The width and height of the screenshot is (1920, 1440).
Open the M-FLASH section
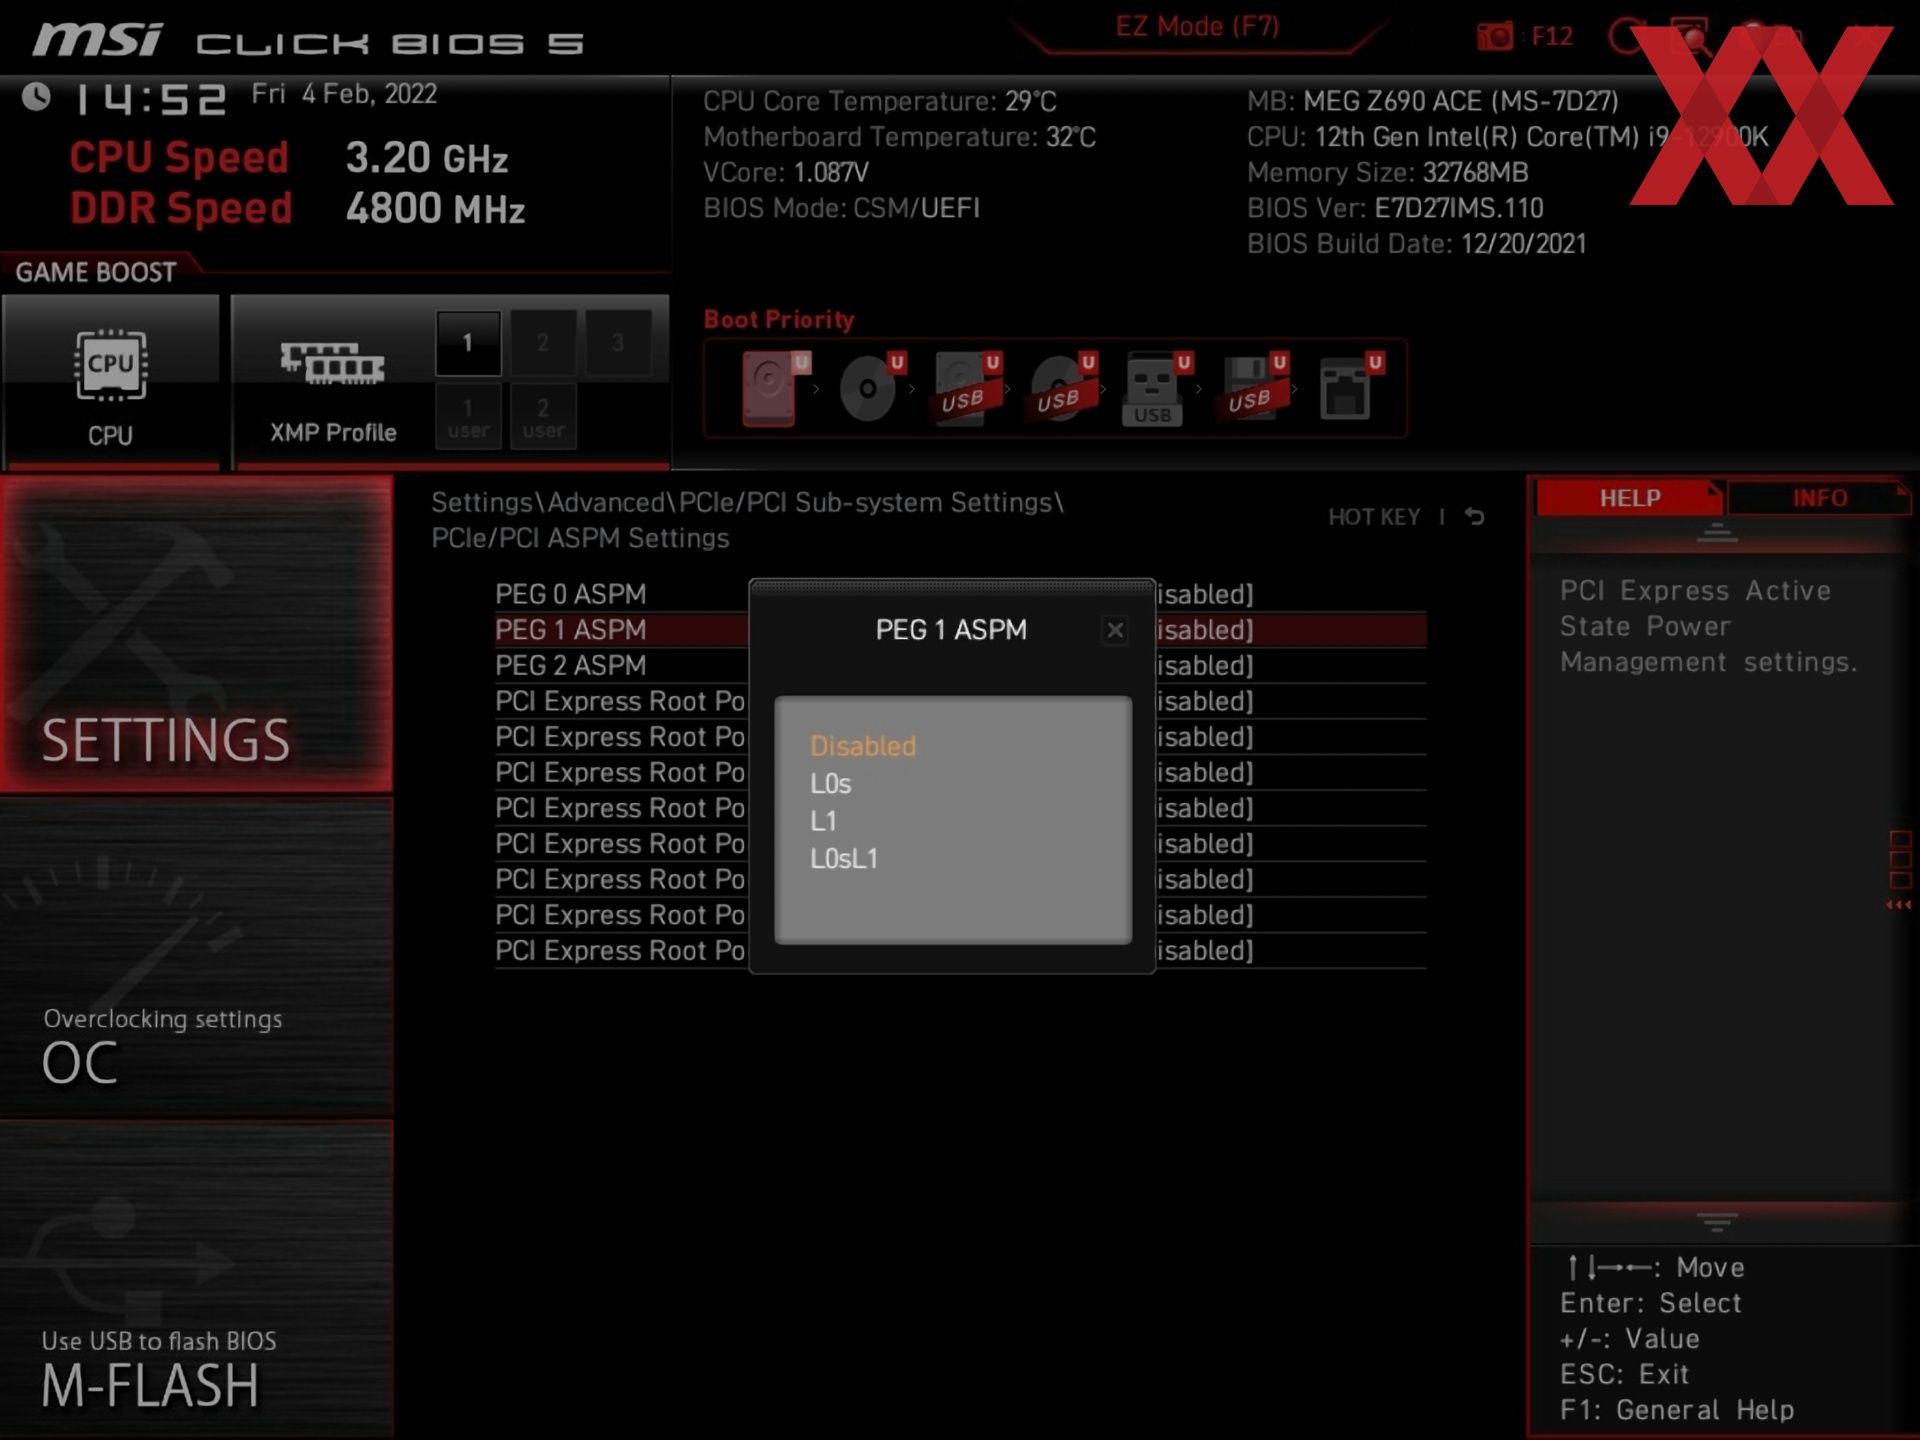[196, 1279]
